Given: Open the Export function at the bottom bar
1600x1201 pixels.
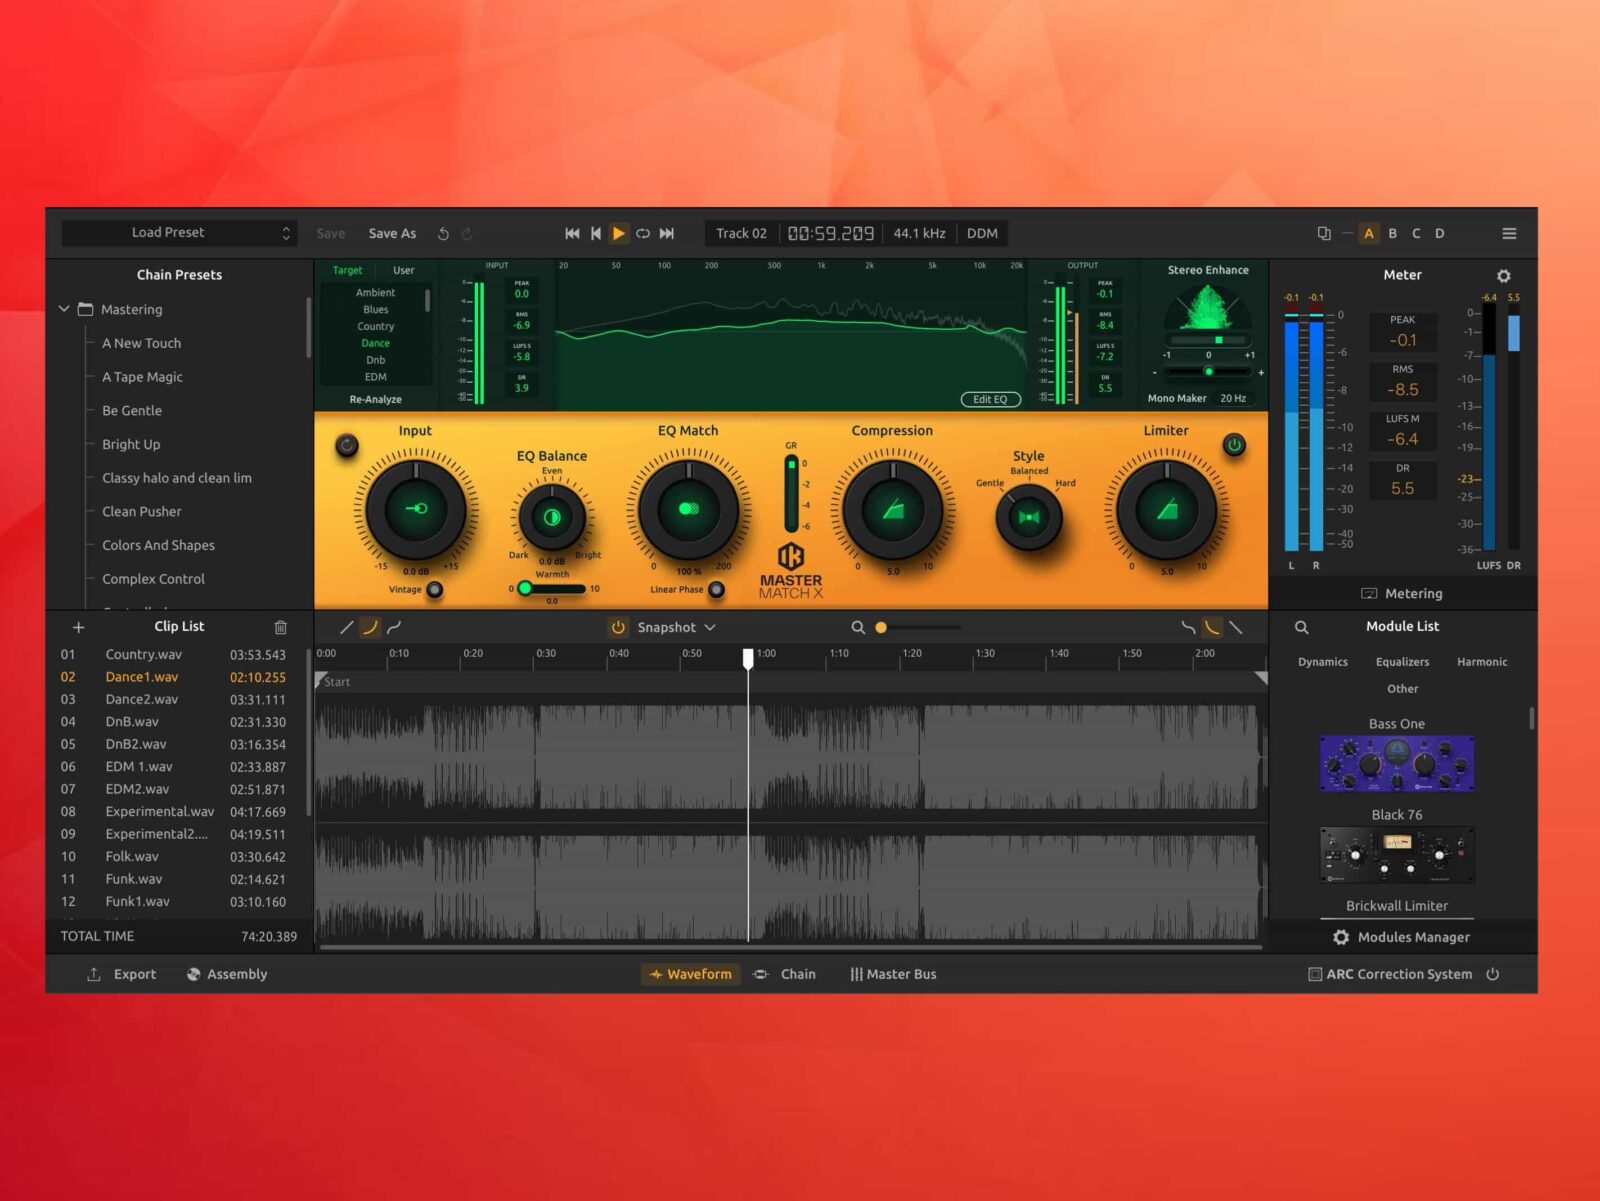Looking at the screenshot, I should coord(122,973).
